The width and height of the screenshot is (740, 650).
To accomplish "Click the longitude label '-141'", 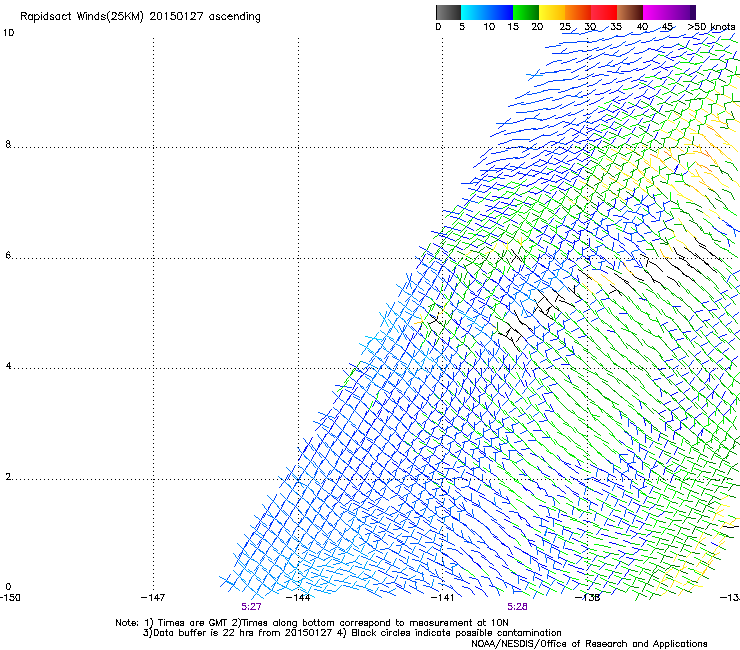I will click(x=443, y=597).
